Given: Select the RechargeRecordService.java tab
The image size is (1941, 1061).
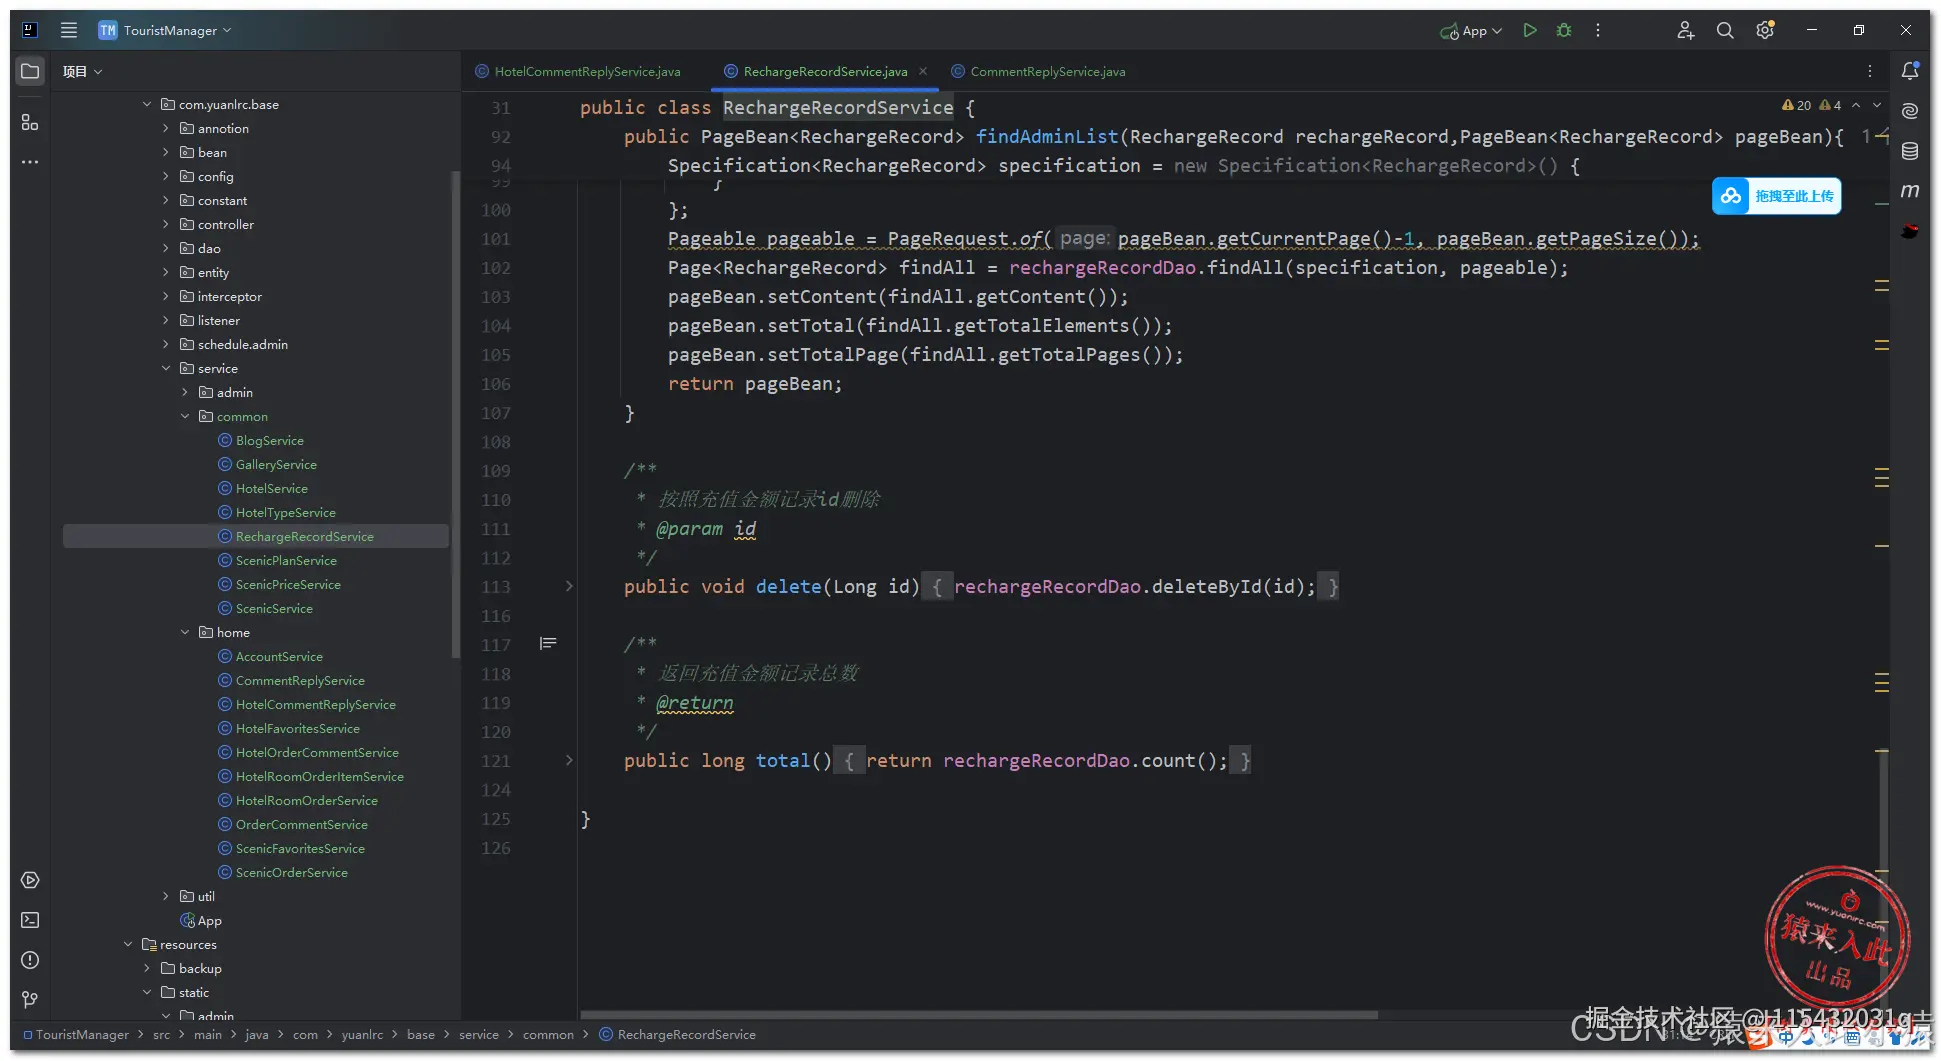Looking at the screenshot, I should [x=825, y=71].
